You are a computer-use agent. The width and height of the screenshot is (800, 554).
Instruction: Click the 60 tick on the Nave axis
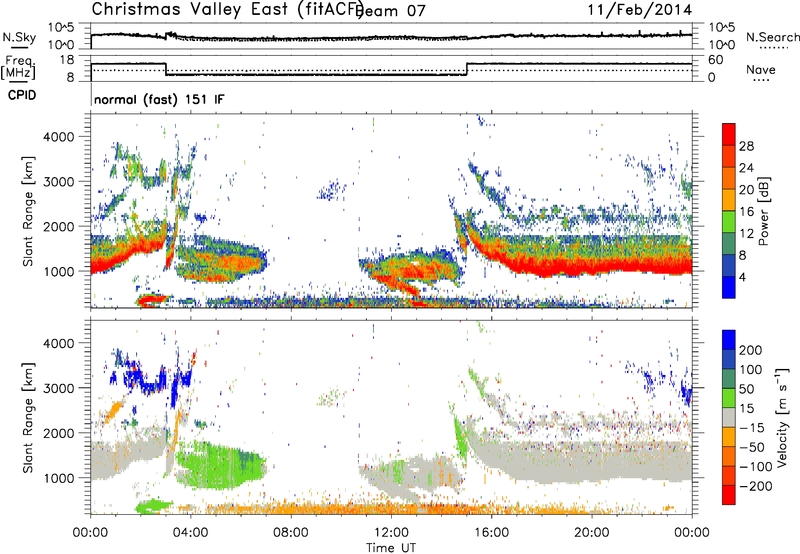coord(716,60)
